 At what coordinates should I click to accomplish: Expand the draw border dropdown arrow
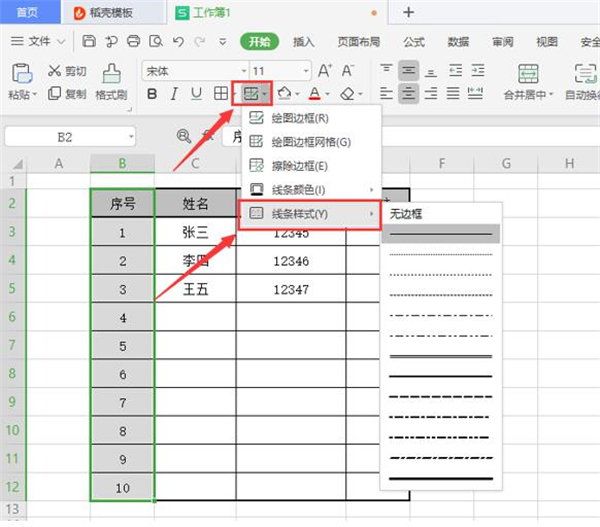coord(264,94)
